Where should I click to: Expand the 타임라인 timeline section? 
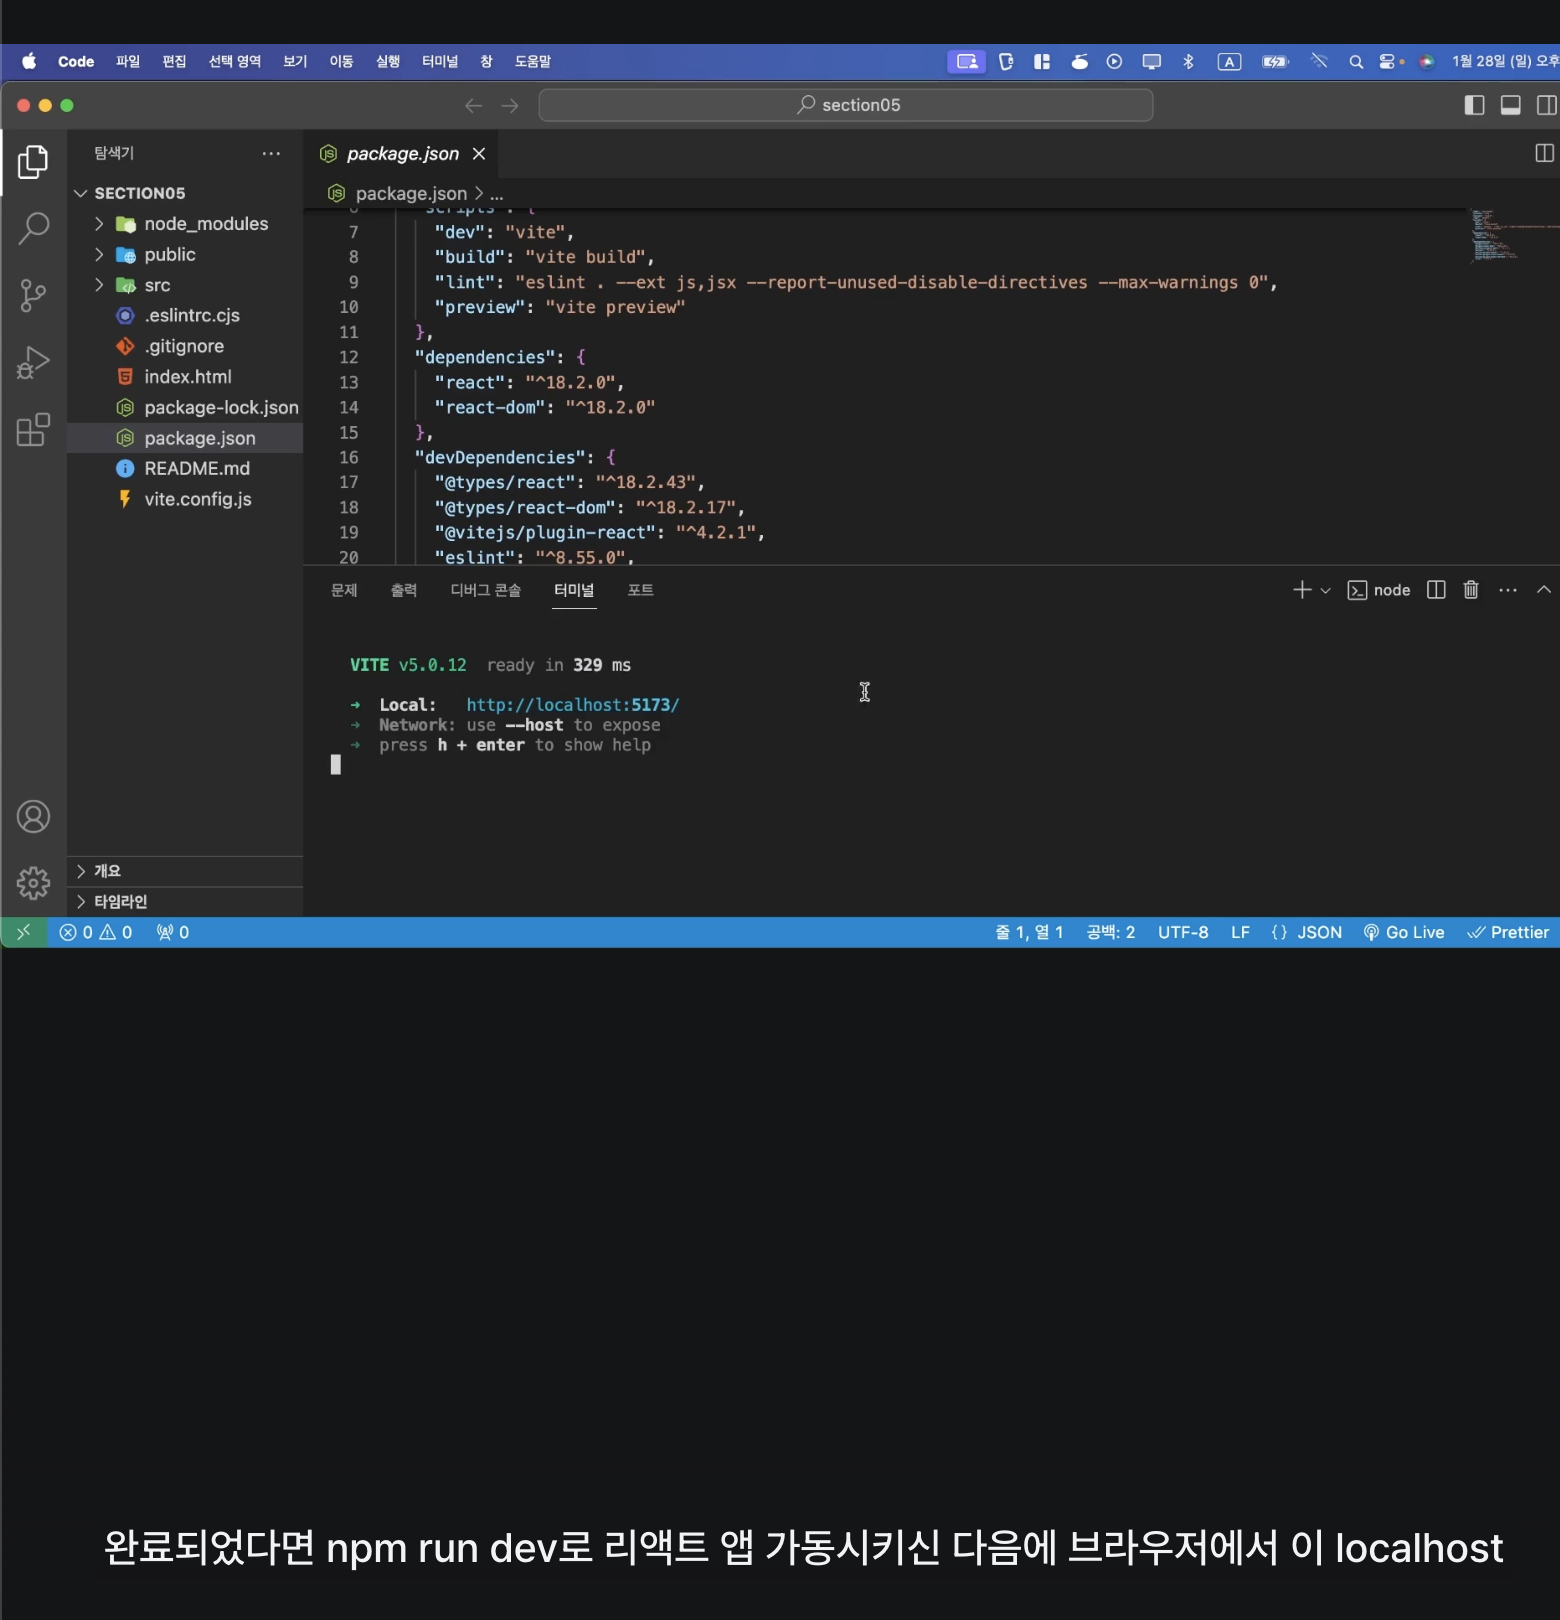185,902
